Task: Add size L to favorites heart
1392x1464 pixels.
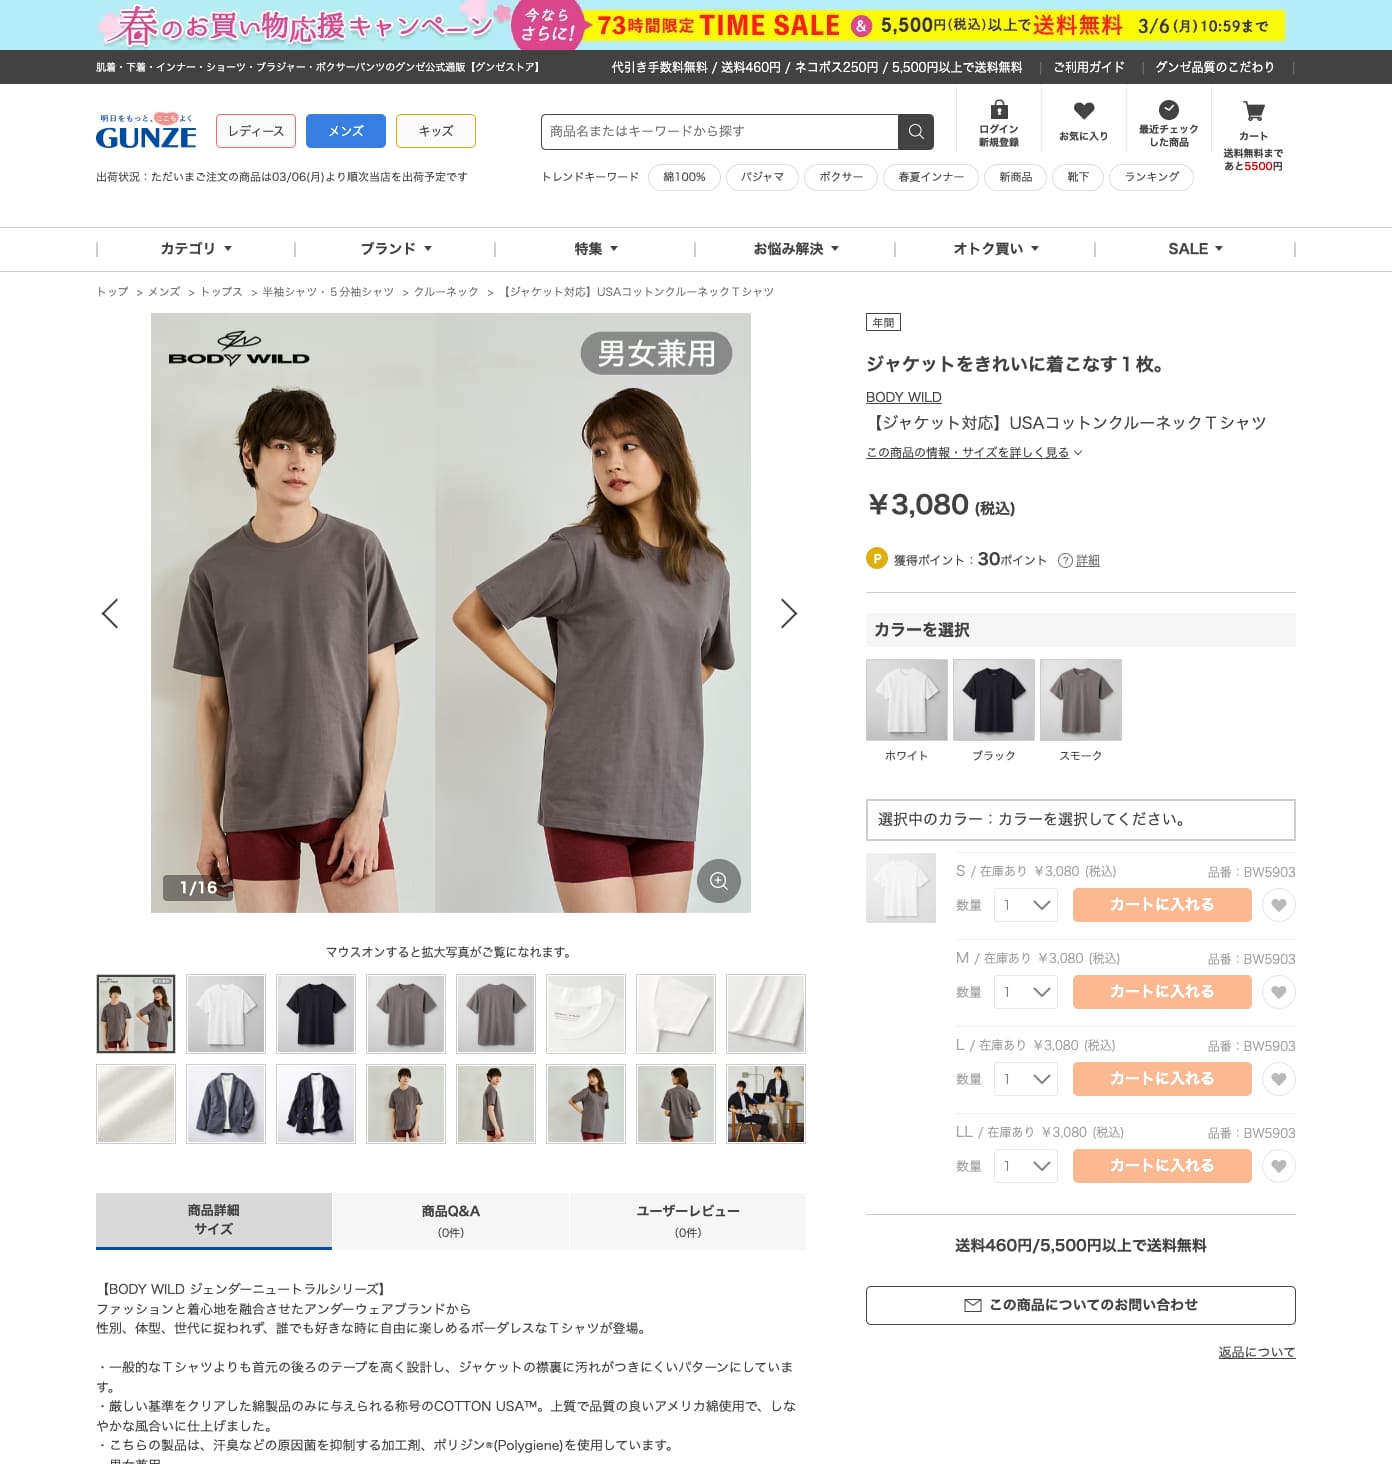Action: click(x=1279, y=1079)
